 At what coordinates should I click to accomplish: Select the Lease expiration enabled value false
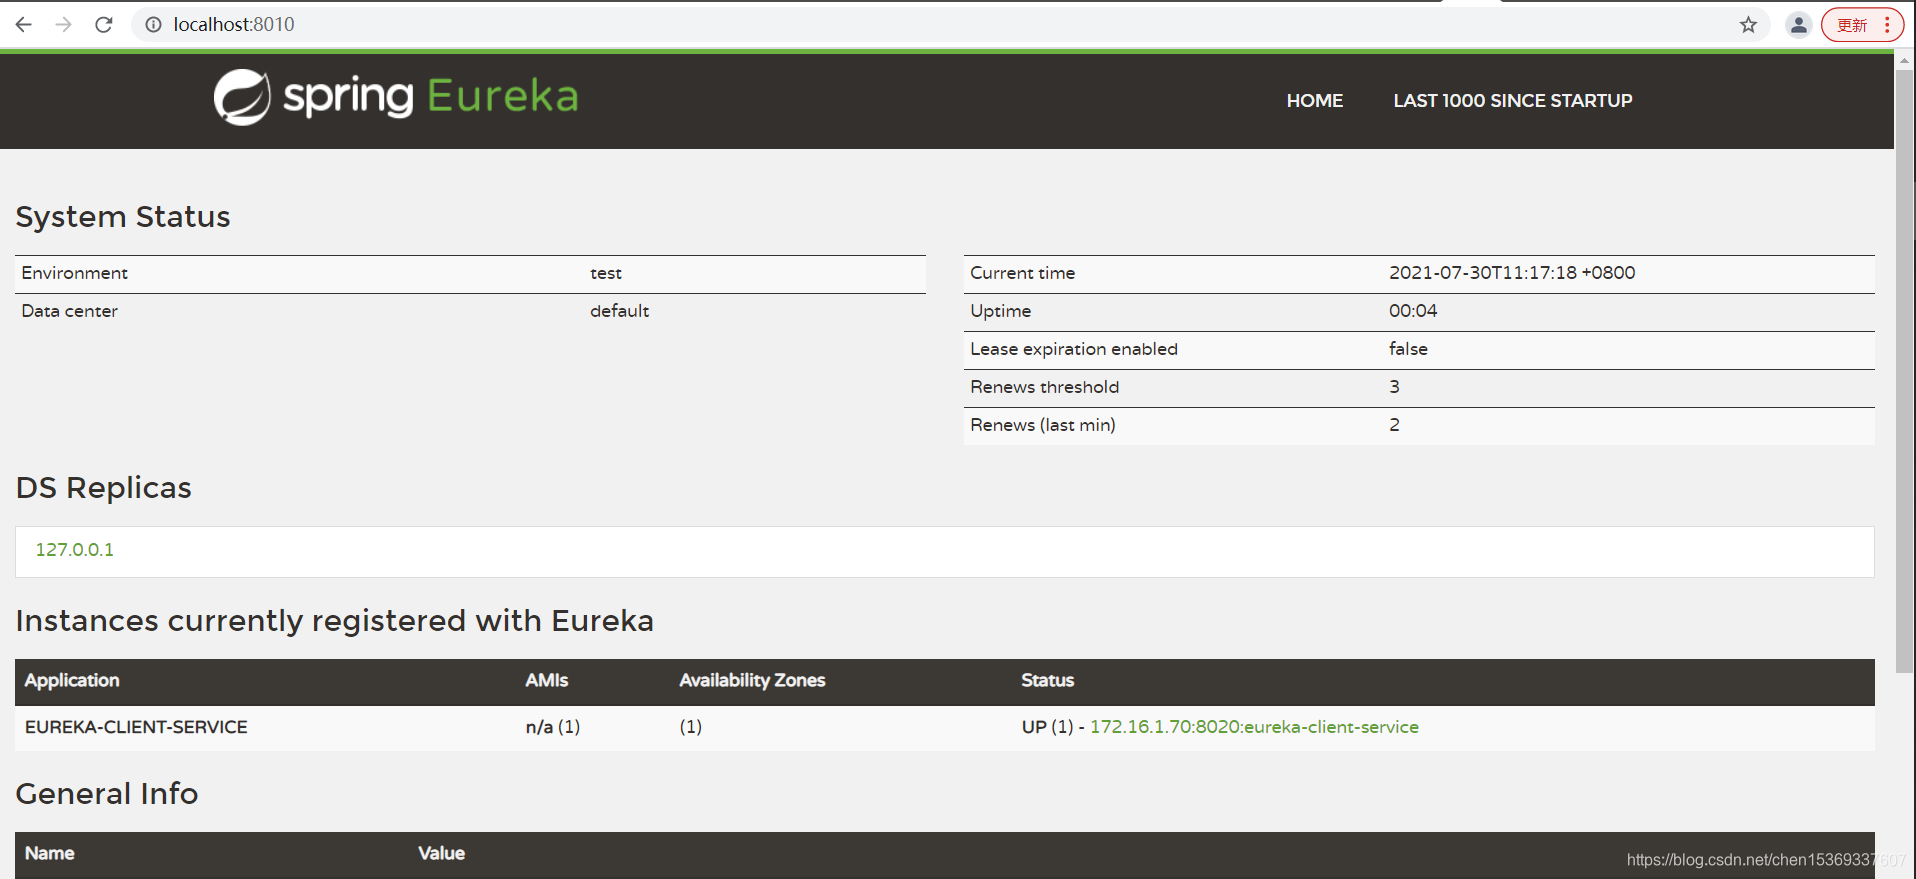point(1408,349)
